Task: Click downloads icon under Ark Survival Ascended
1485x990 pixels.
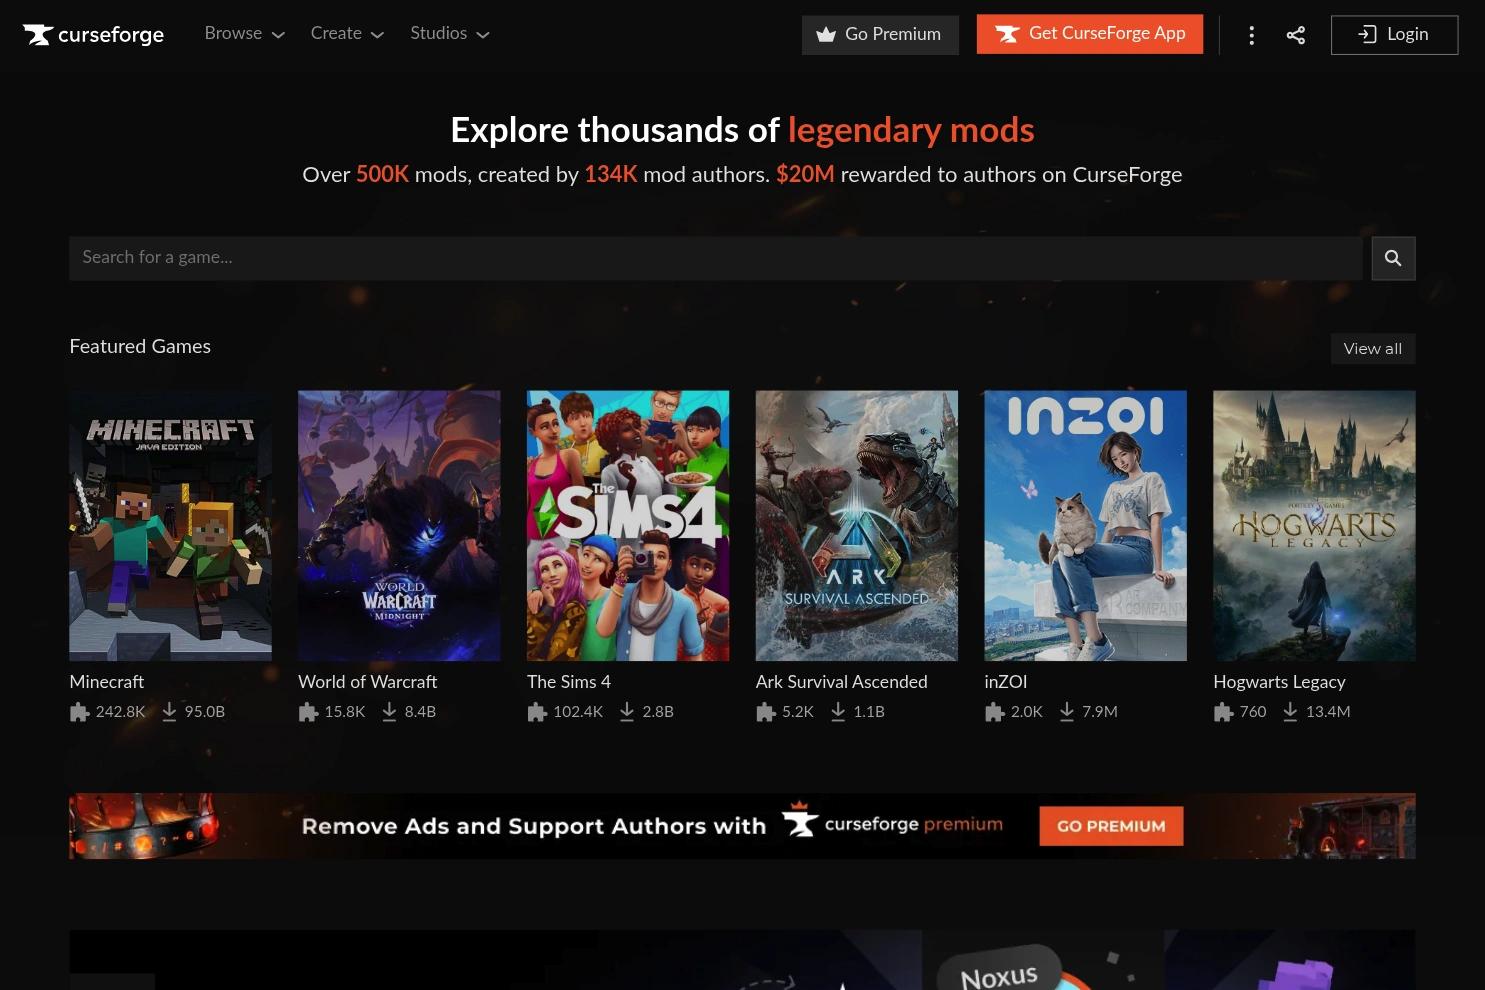Action: [x=838, y=711]
